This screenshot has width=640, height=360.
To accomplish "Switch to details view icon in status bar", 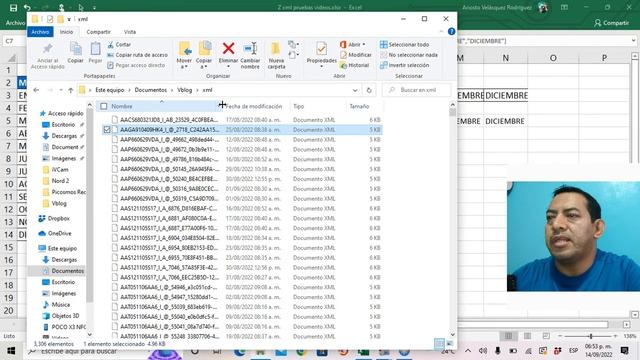I will pos(439,344).
